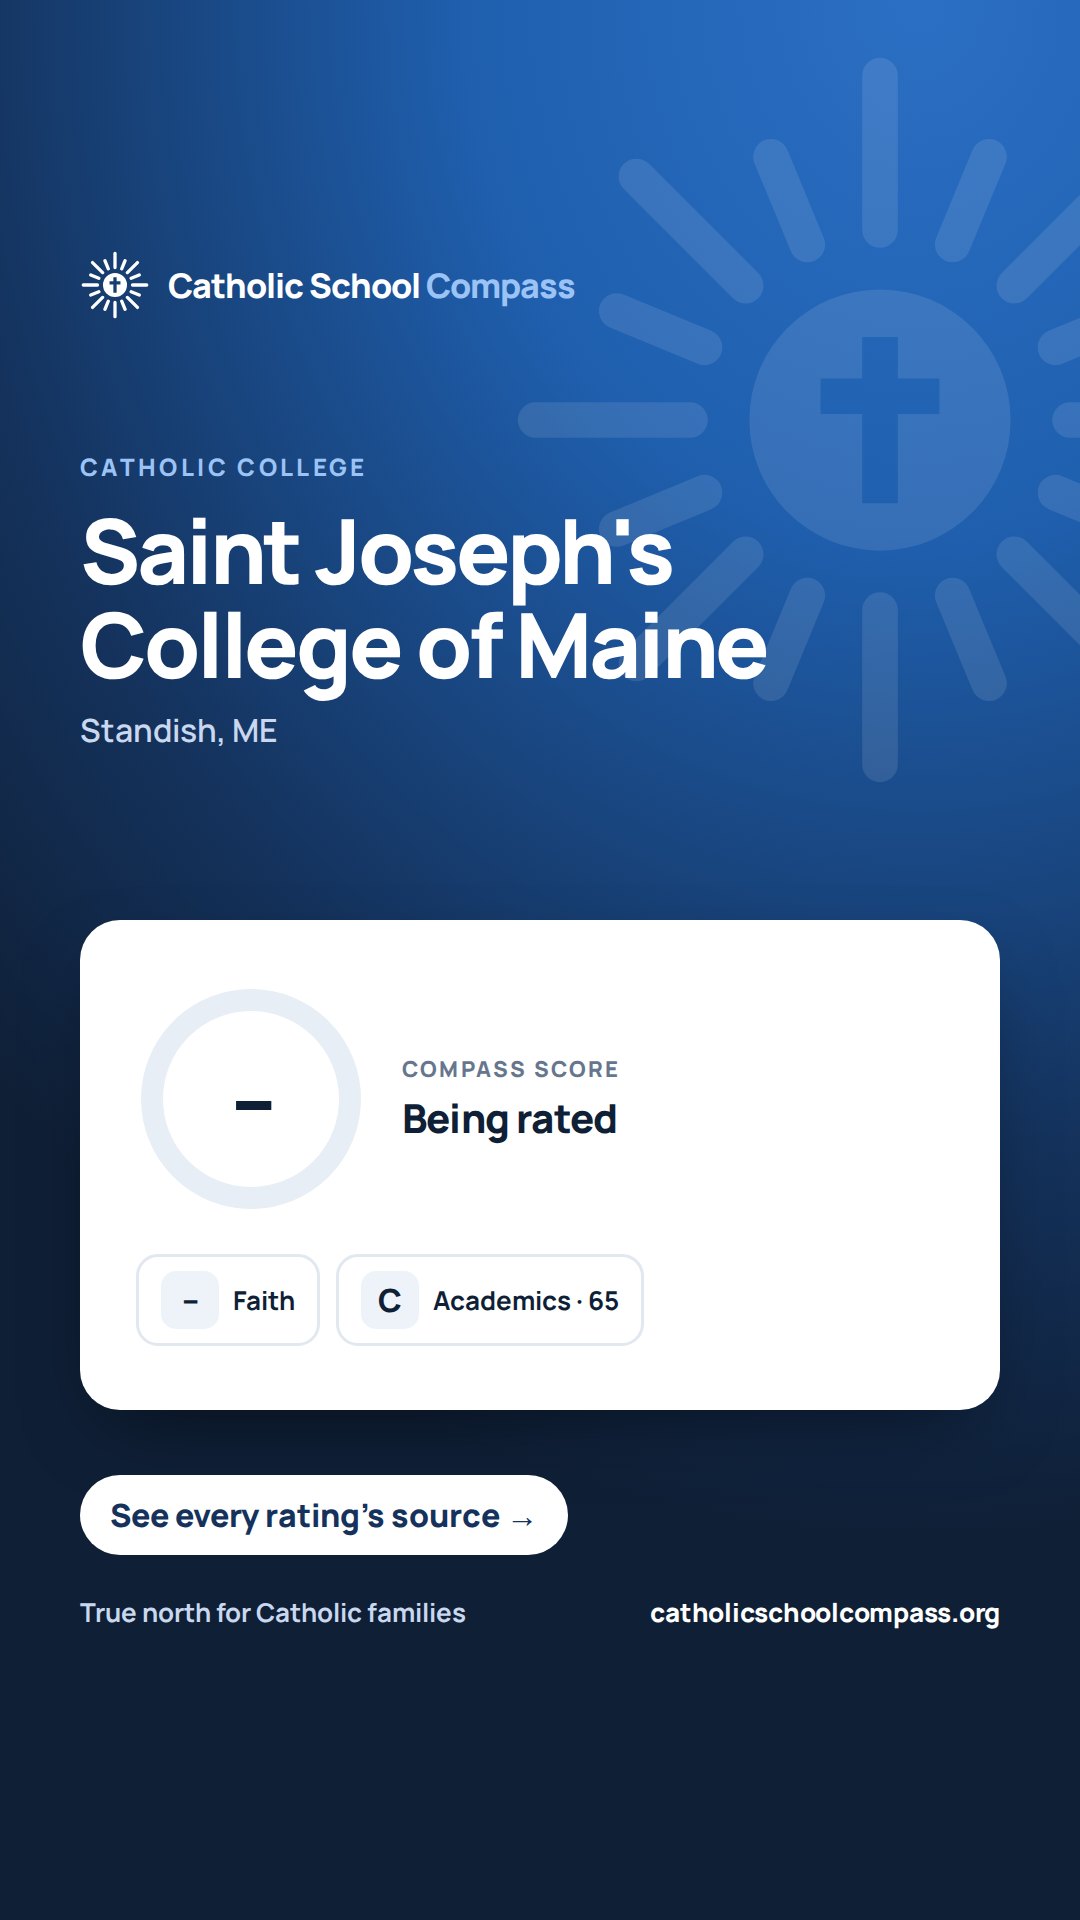Open the Catholic School Compass brand name

[x=371, y=286]
